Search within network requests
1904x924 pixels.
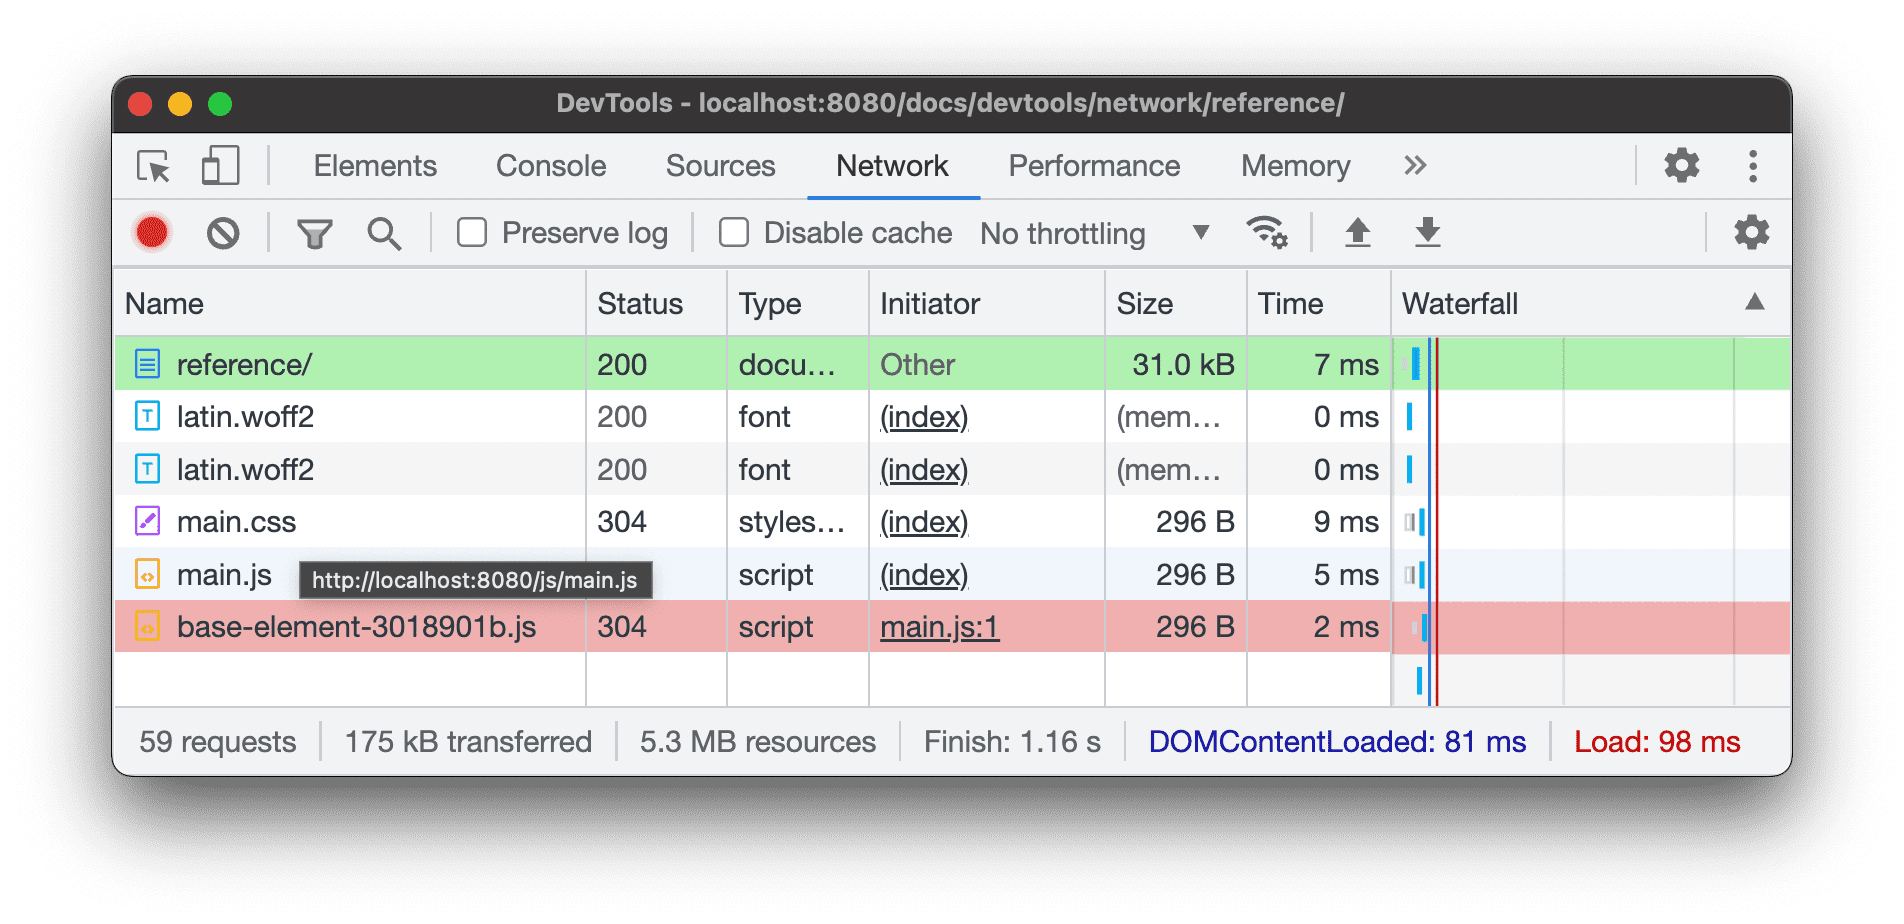point(384,232)
